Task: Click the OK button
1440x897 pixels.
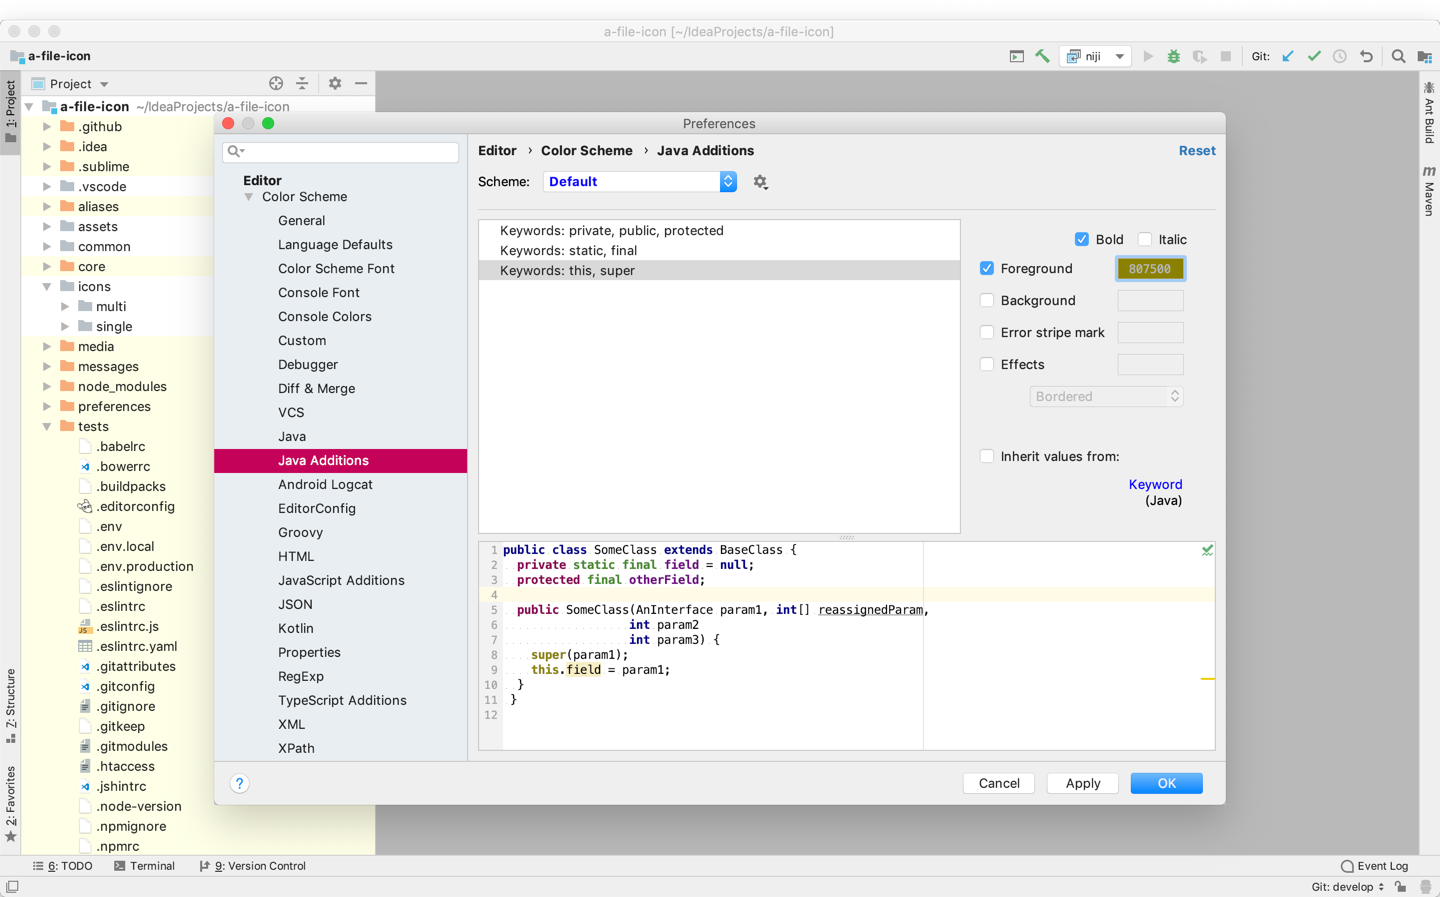Action: (1167, 784)
